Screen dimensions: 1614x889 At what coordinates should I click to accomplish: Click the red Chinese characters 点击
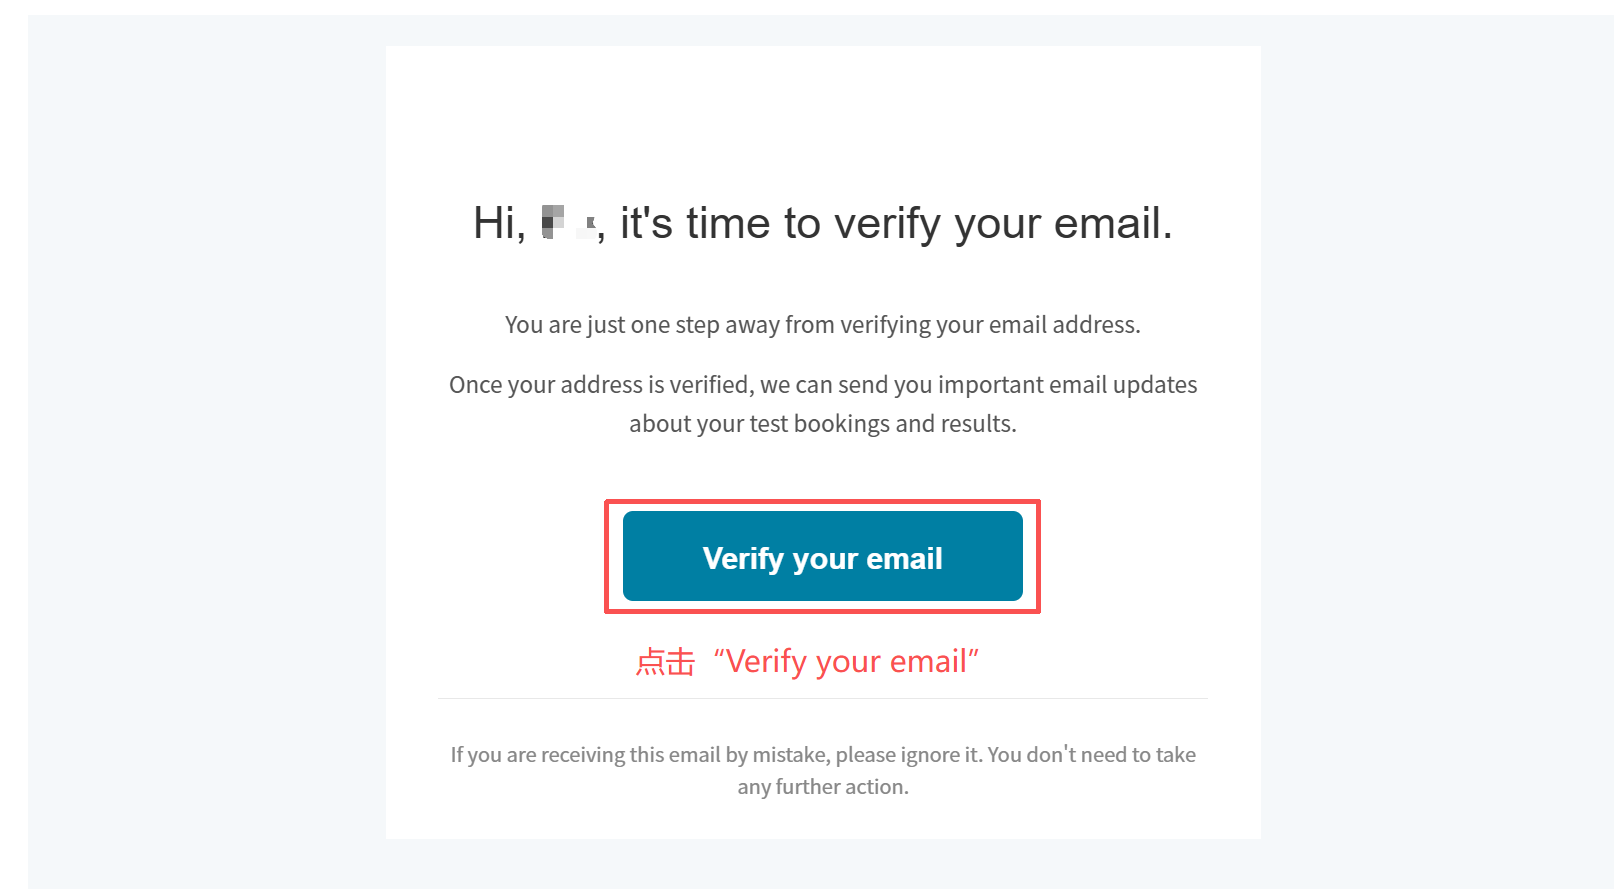[665, 662]
